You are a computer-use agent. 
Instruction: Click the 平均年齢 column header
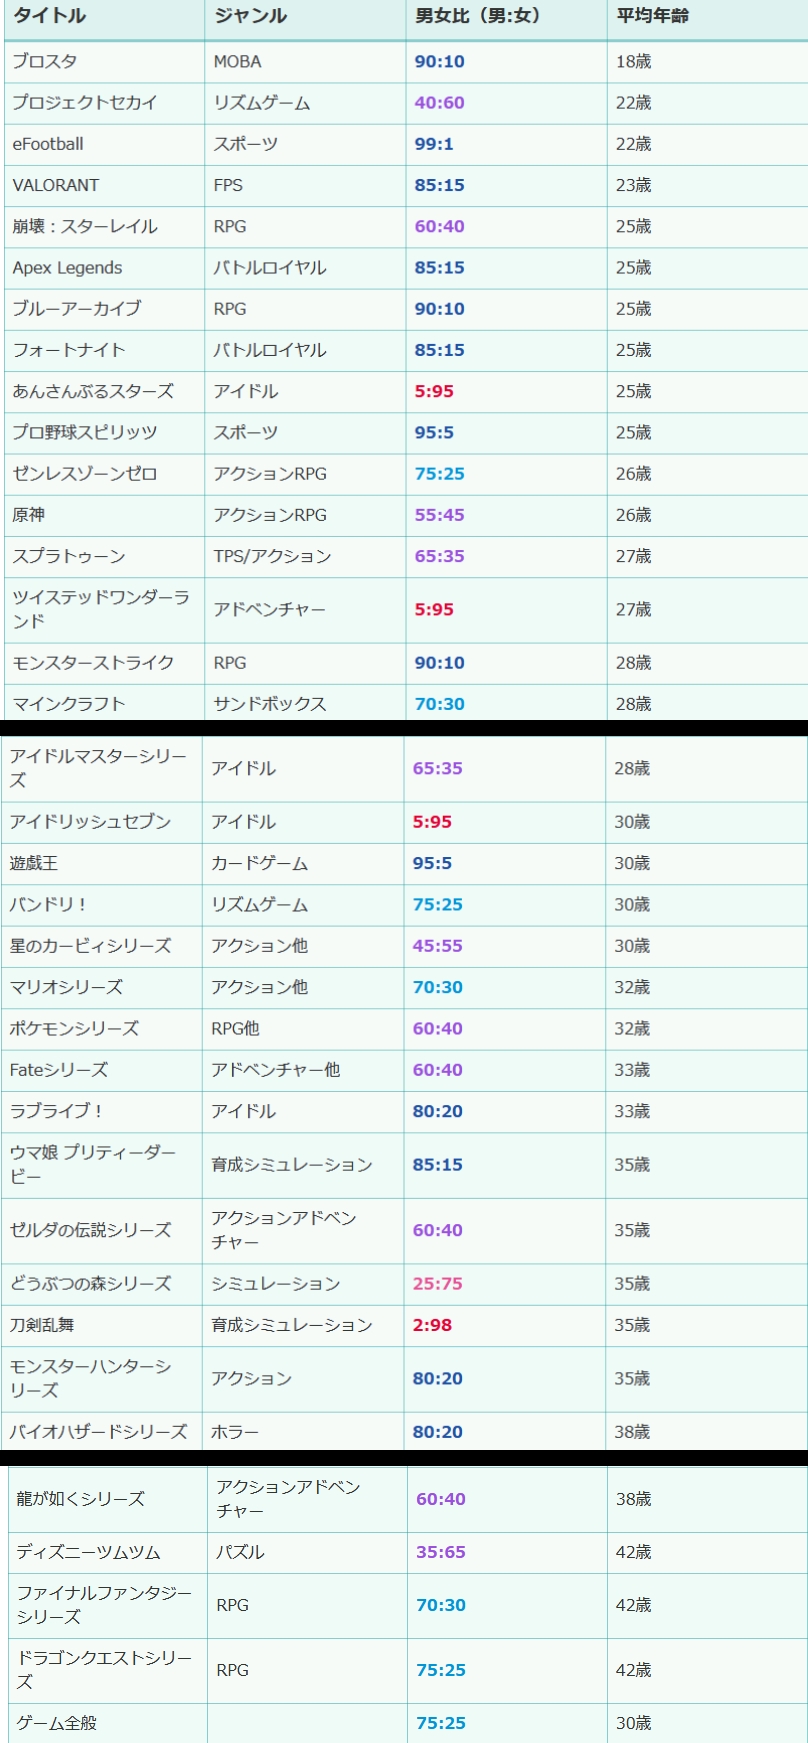tap(652, 16)
